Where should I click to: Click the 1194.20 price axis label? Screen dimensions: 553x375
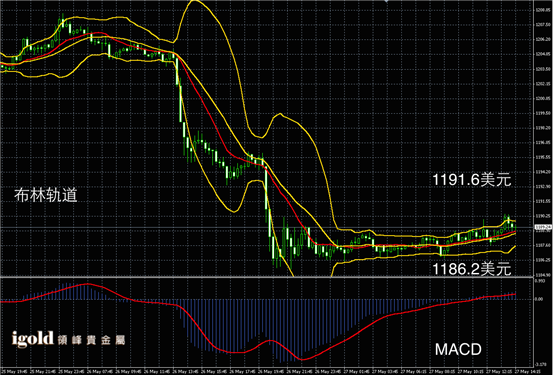(x=543, y=172)
